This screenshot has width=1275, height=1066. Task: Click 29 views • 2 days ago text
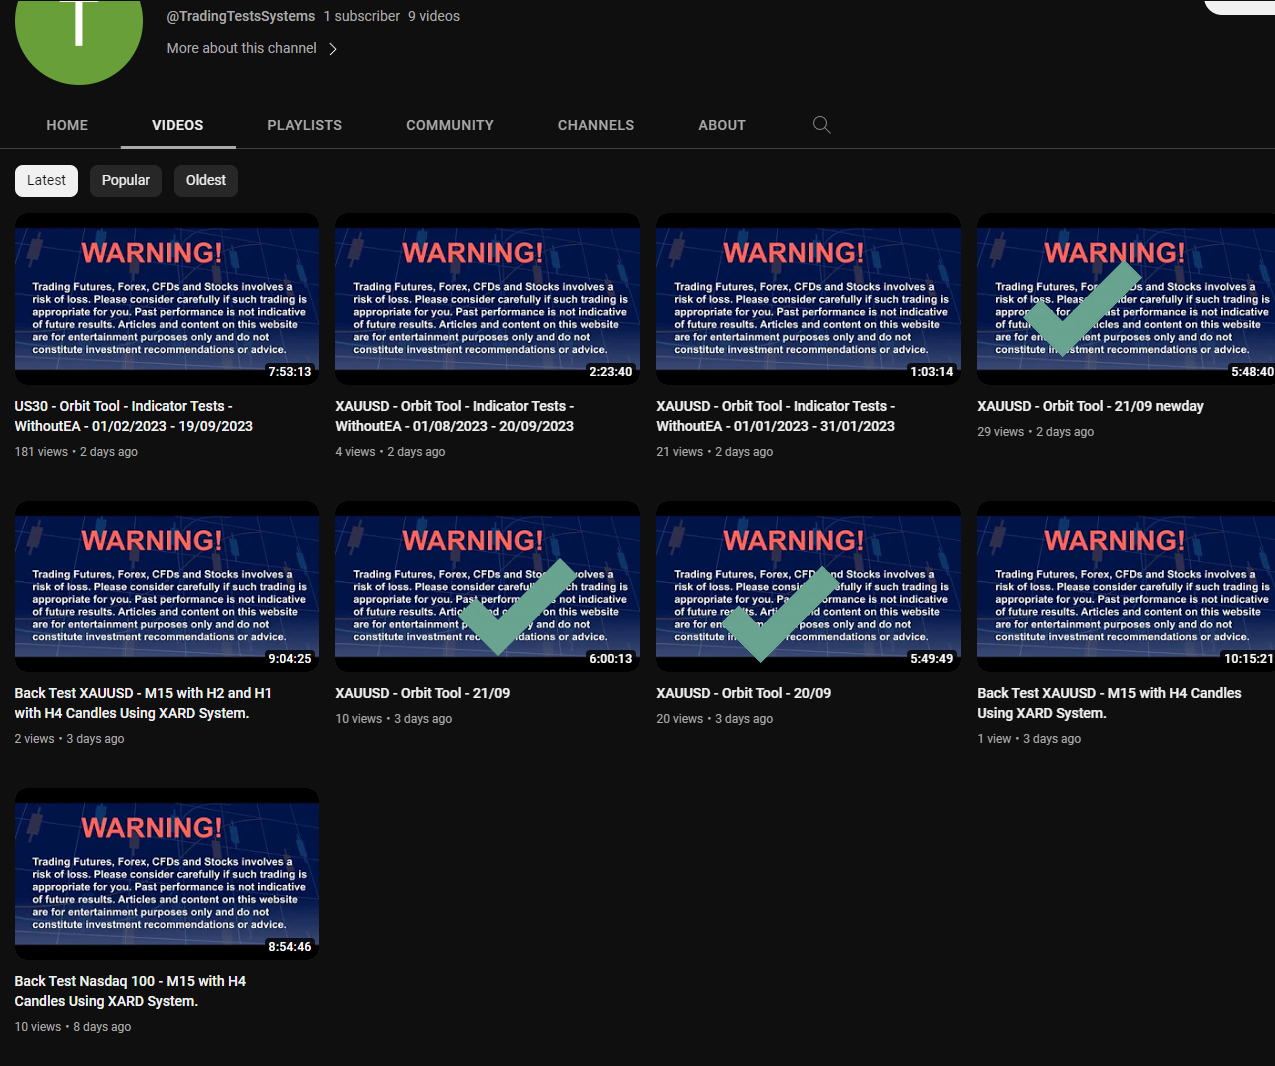click(x=1036, y=432)
